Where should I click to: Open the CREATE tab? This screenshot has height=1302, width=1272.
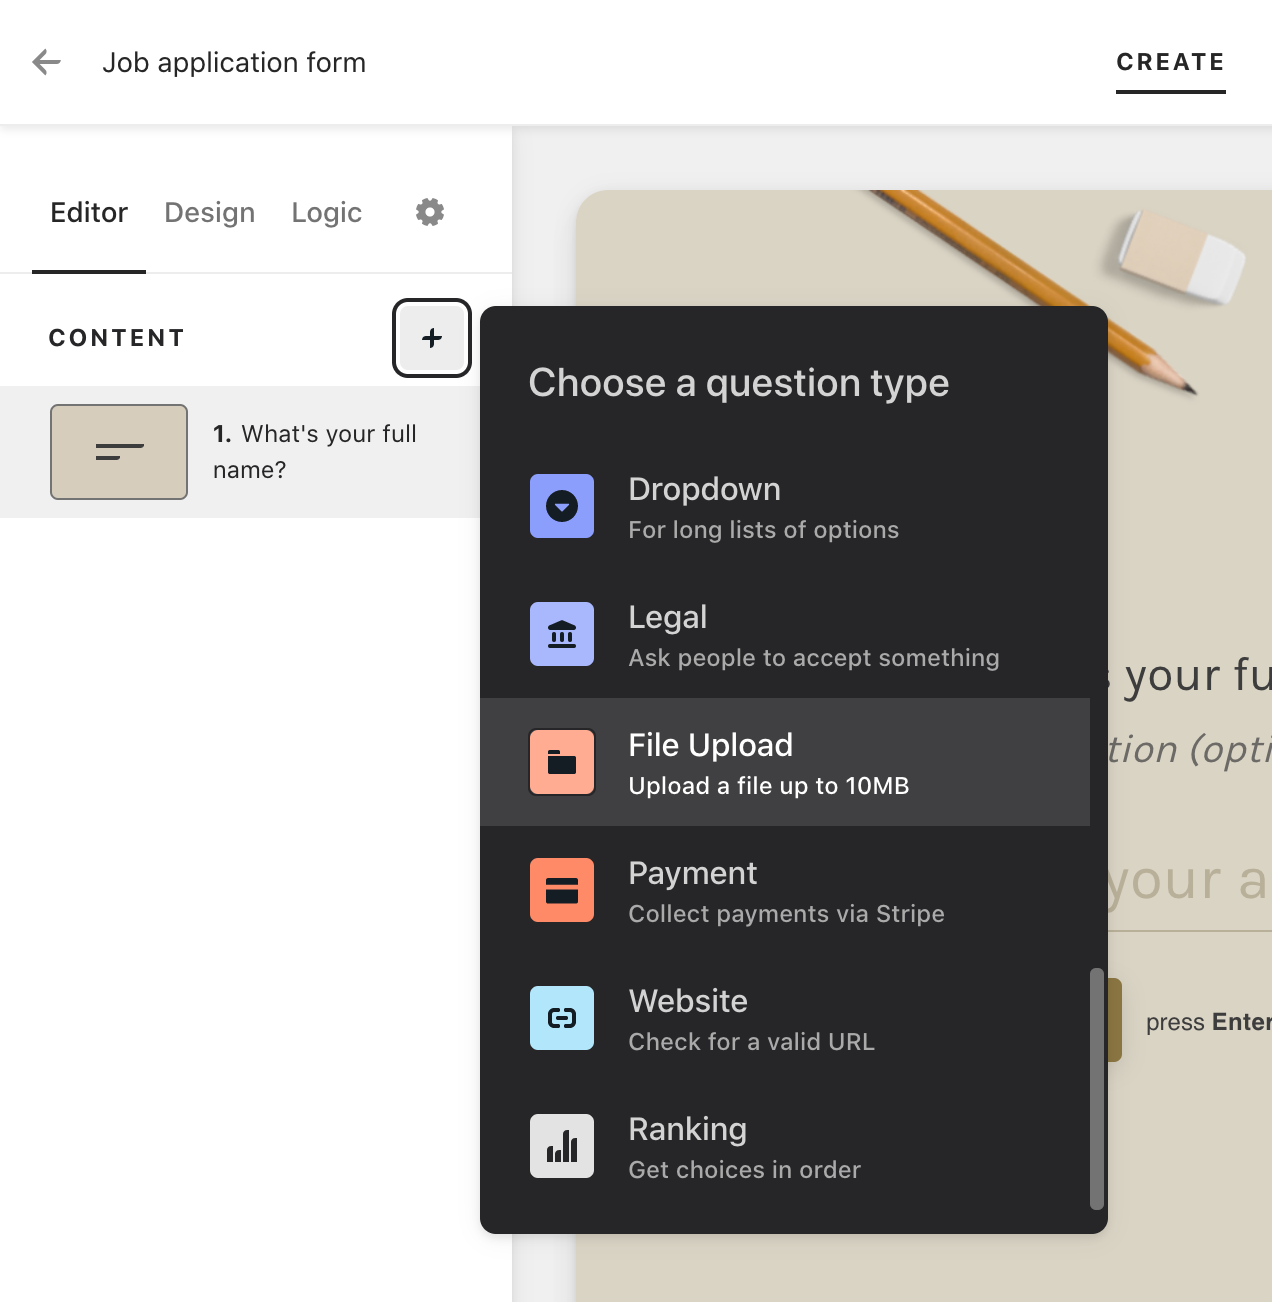coord(1171,62)
